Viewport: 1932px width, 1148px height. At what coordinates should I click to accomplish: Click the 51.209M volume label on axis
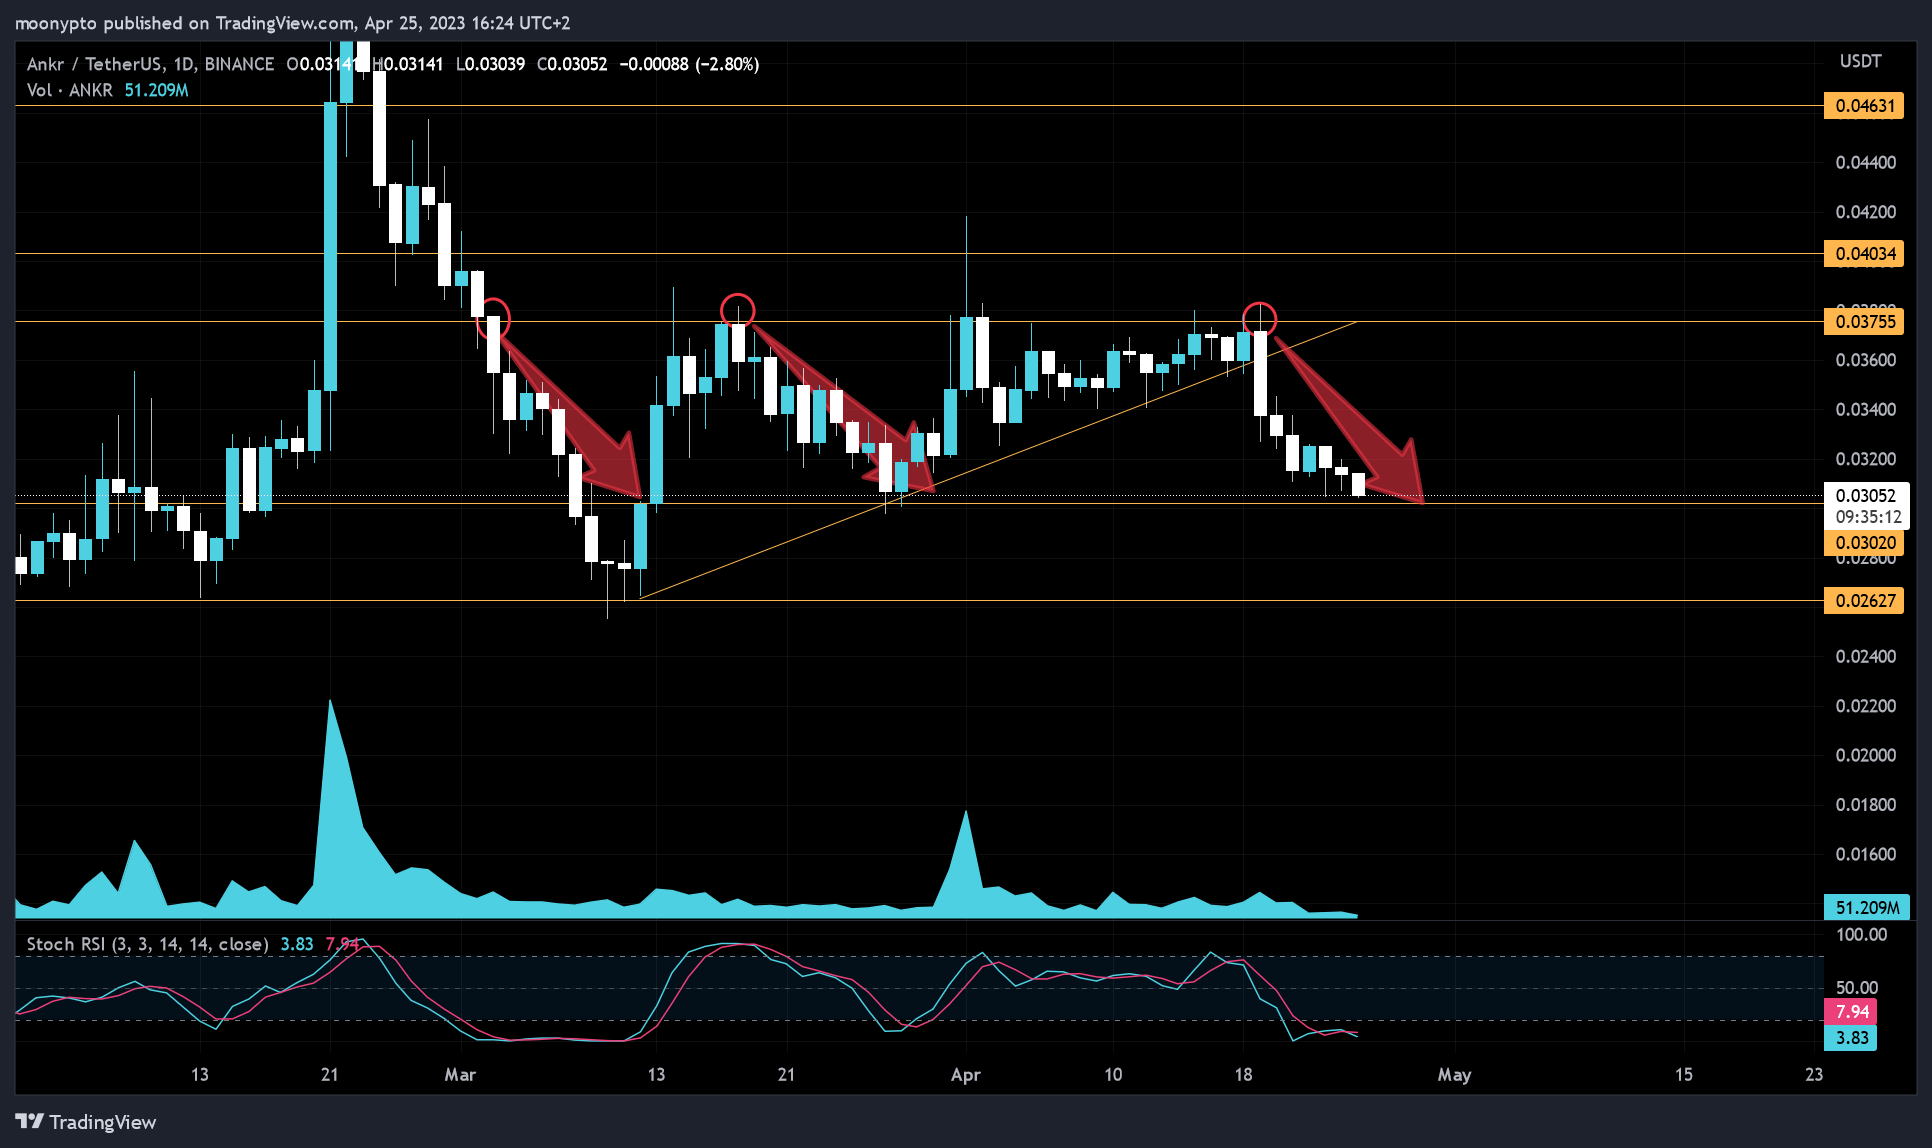(x=1867, y=908)
